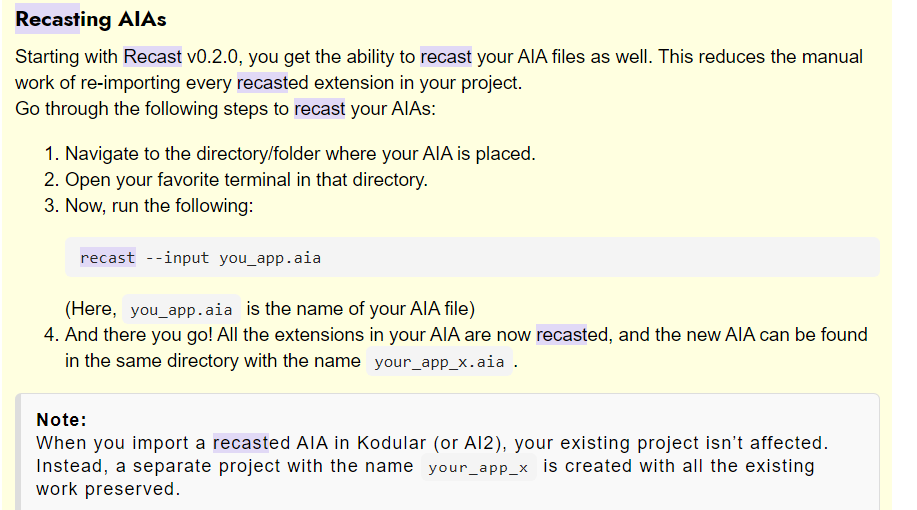917x510 pixels.
Task: Click highlighted 'recast' before 'your AIAs:'
Action: 319,109
